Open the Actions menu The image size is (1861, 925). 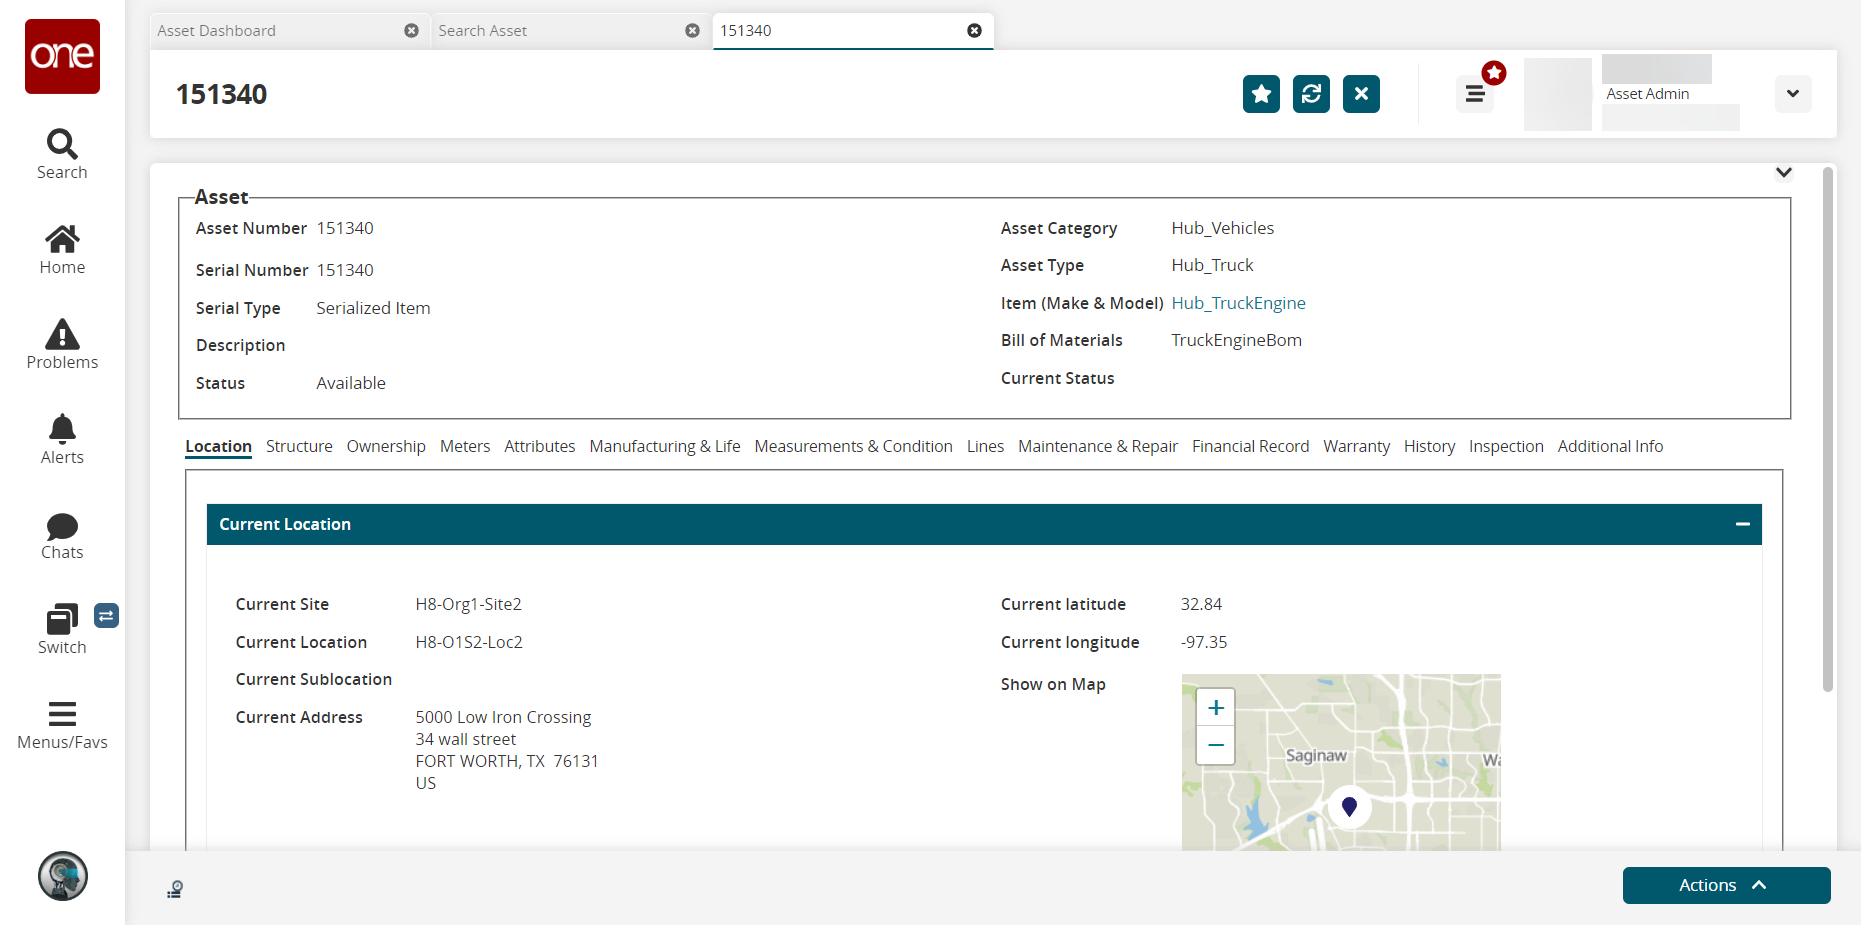click(x=1725, y=885)
